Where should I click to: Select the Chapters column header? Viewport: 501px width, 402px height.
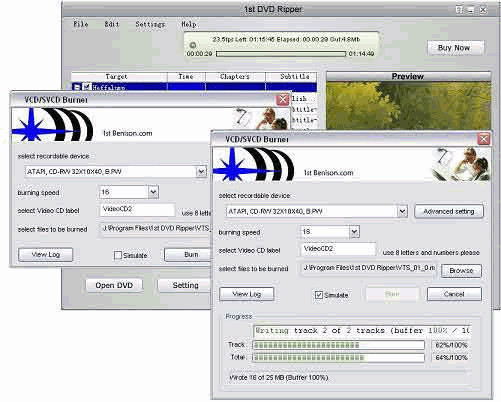tap(235, 77)
